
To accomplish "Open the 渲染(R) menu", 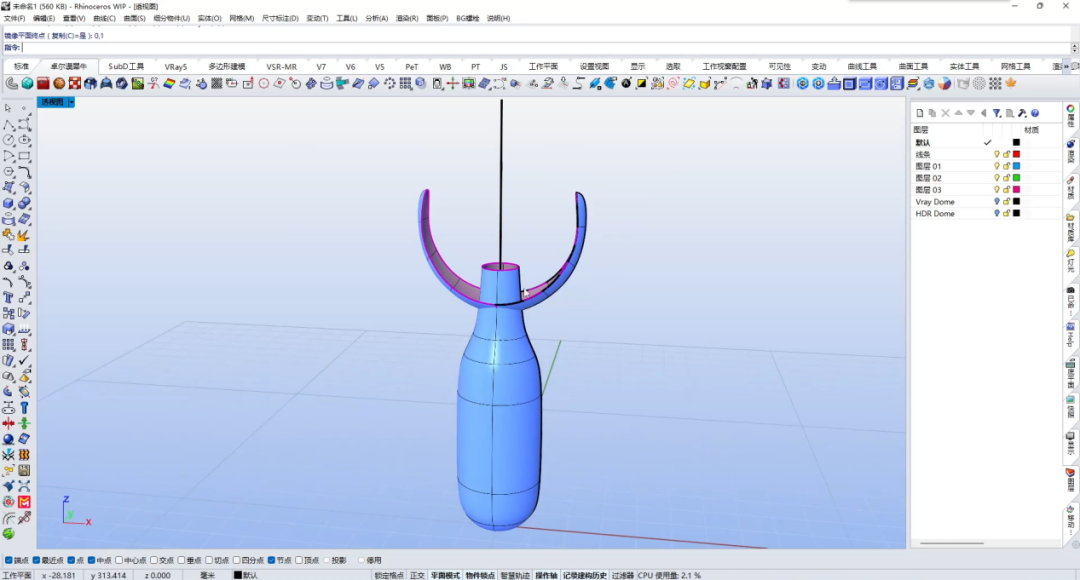I will point(406,19).
